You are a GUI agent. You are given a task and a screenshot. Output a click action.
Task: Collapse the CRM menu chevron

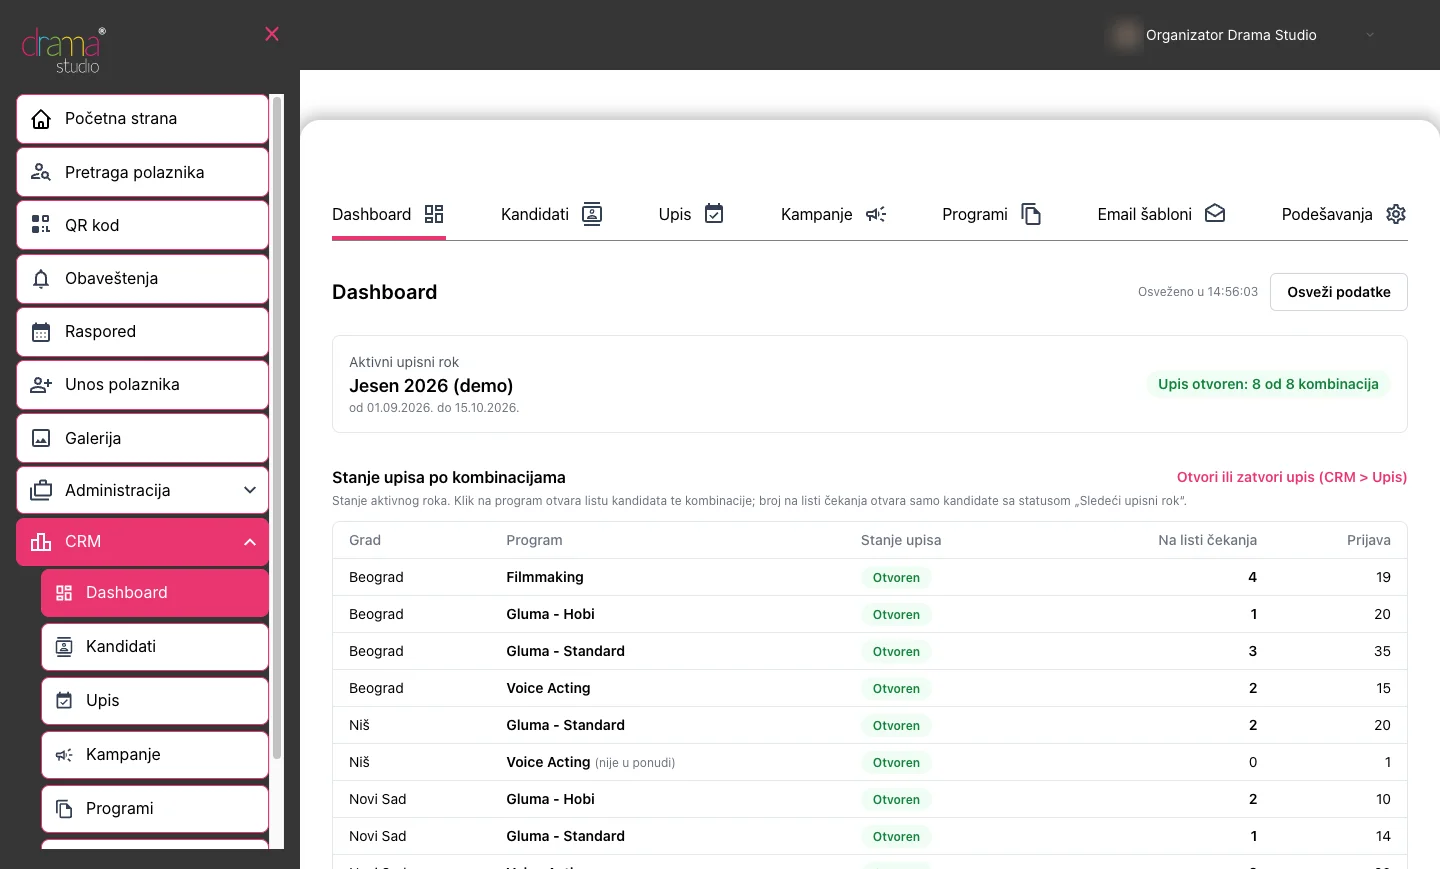250,542
